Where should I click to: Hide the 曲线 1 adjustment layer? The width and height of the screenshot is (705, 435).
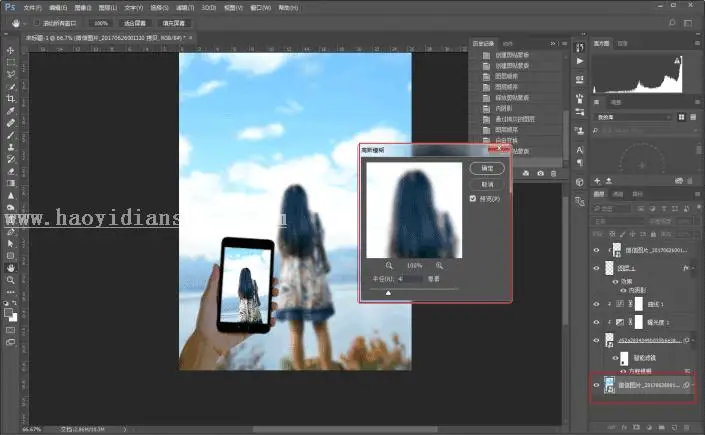[596, 304]
